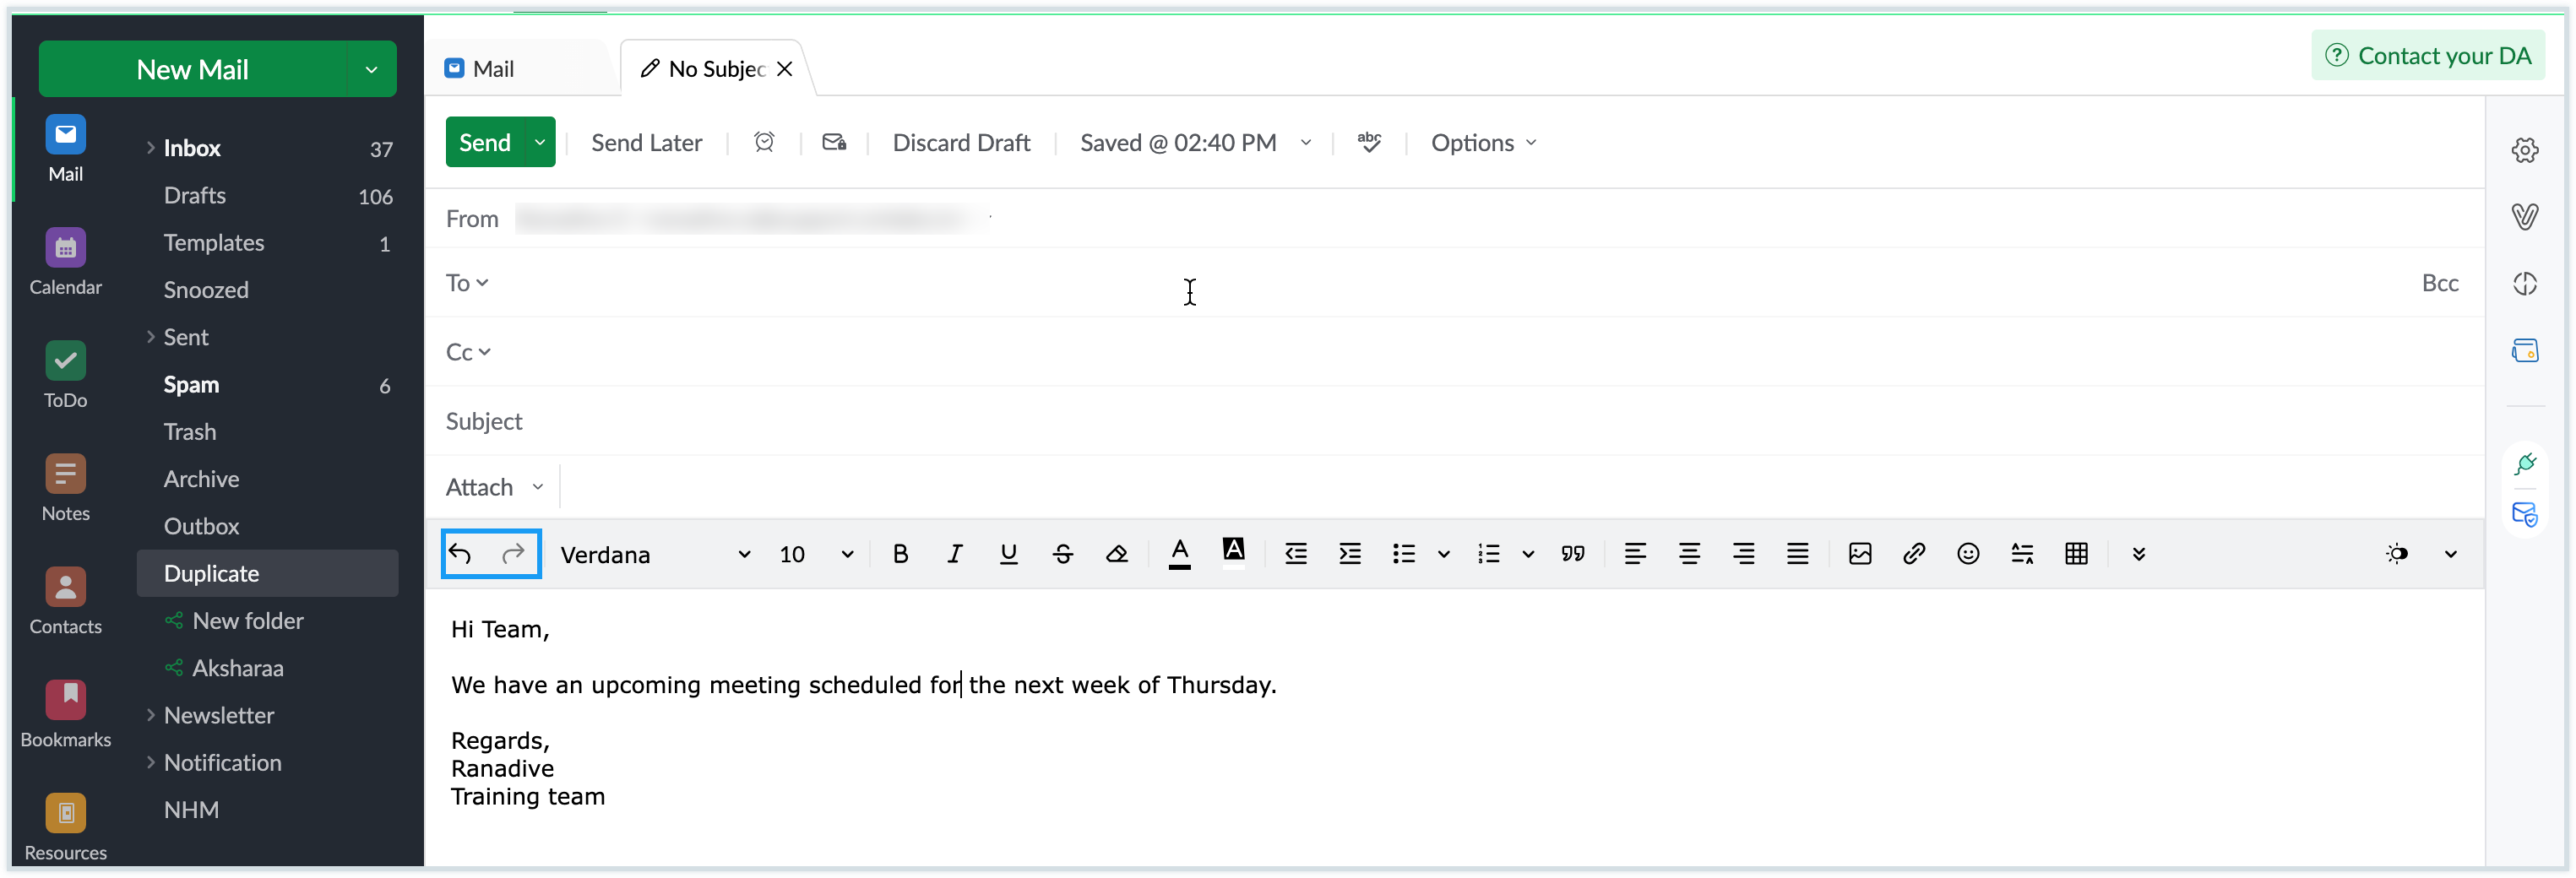Insert a table using the grid icon
Image resolution: width=2576 pixels, height=878 pixels.
click(2075, 554)
